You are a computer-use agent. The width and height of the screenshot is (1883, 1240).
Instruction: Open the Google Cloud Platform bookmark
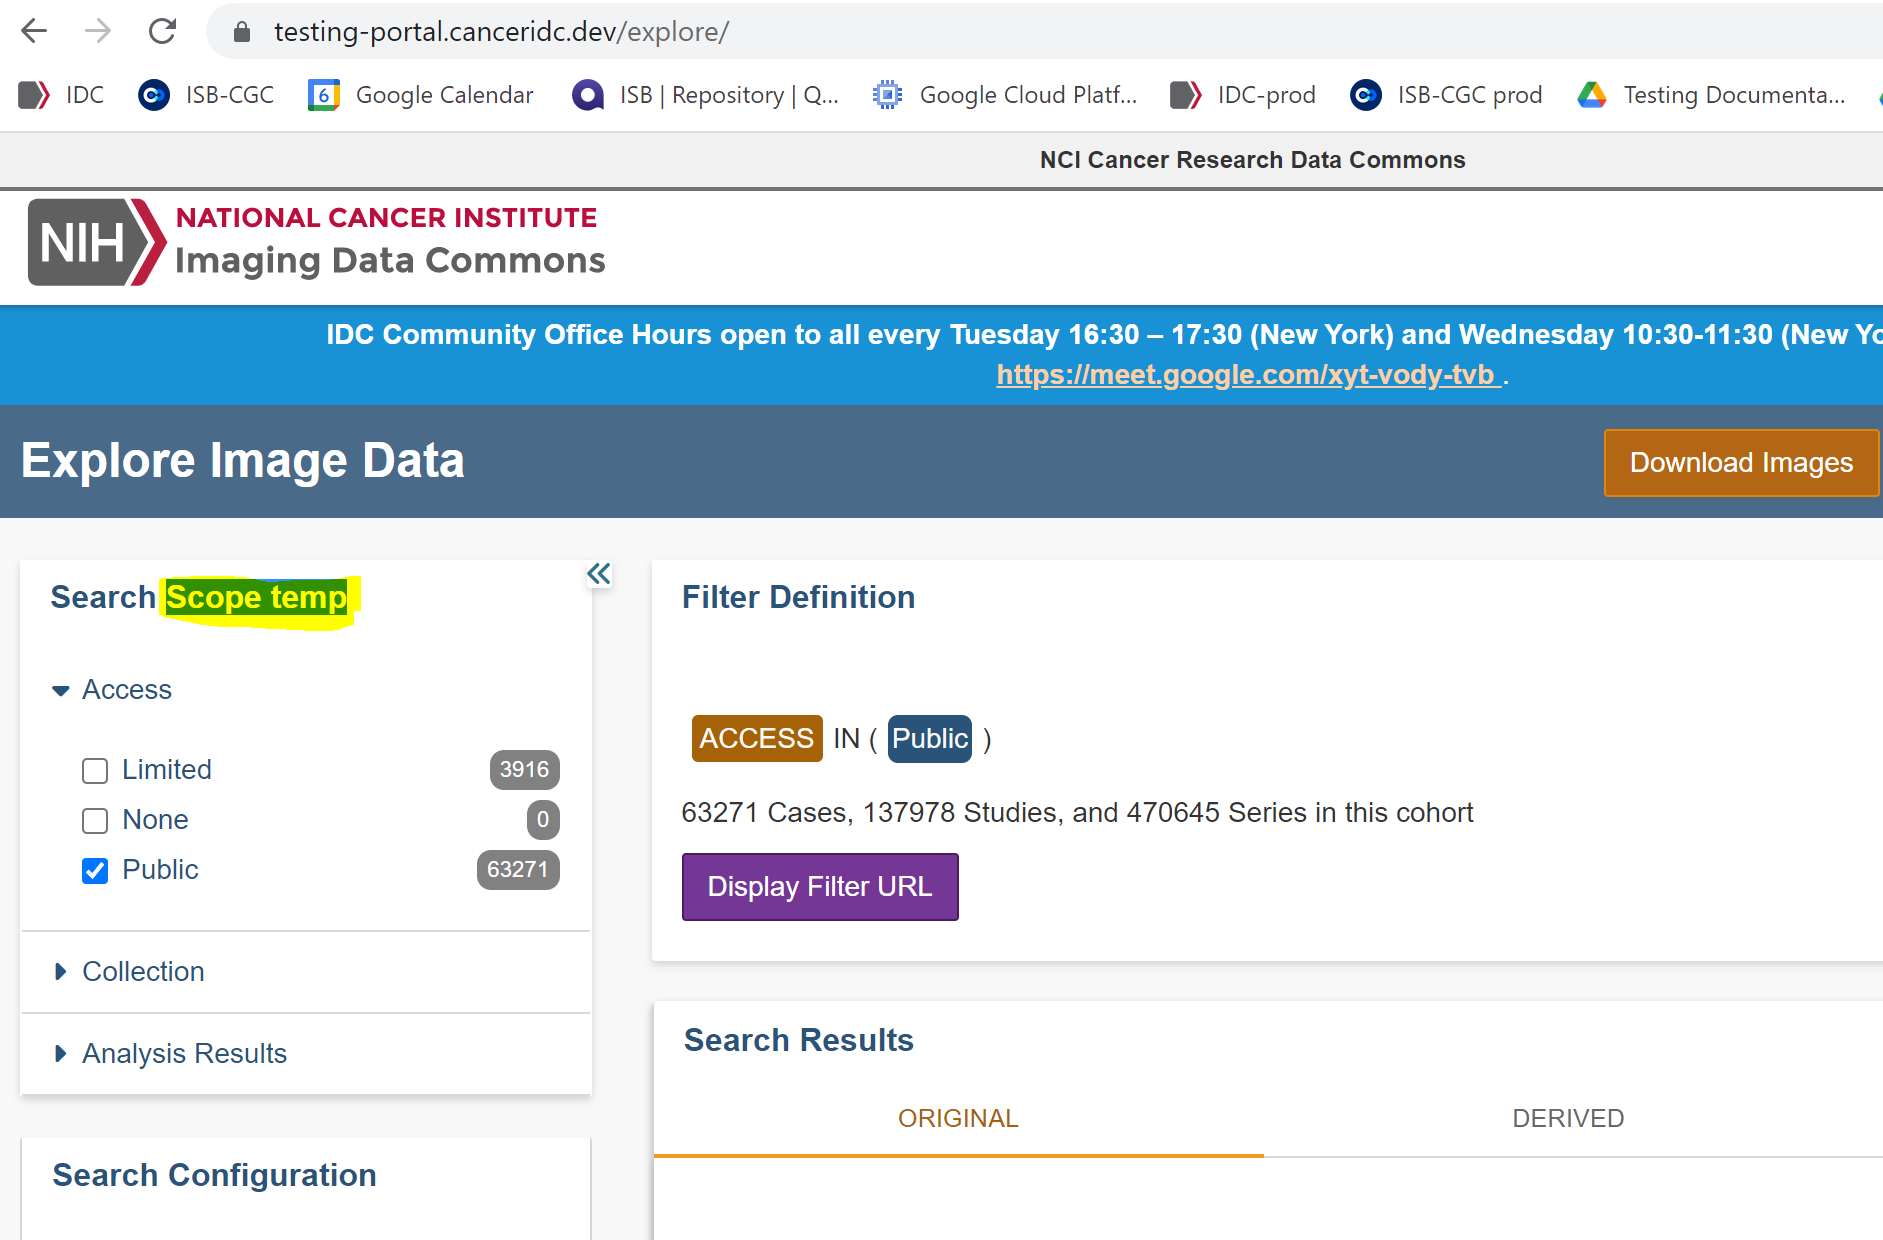(x=1005, y=95)
